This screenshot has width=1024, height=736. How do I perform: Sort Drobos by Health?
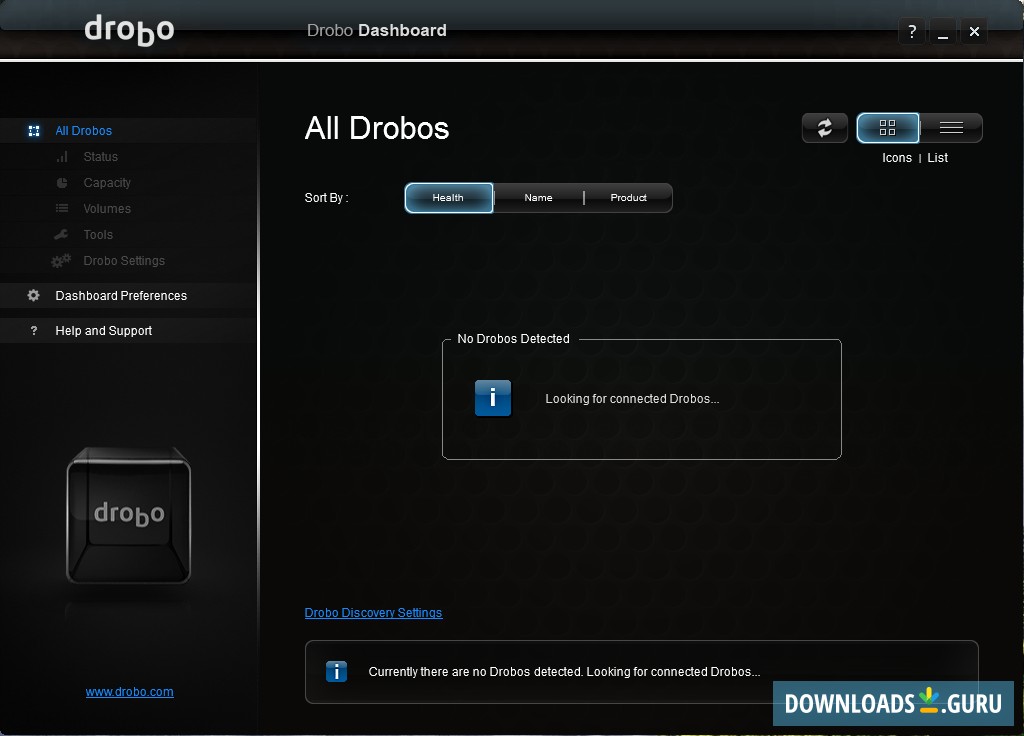pos(448,197)
